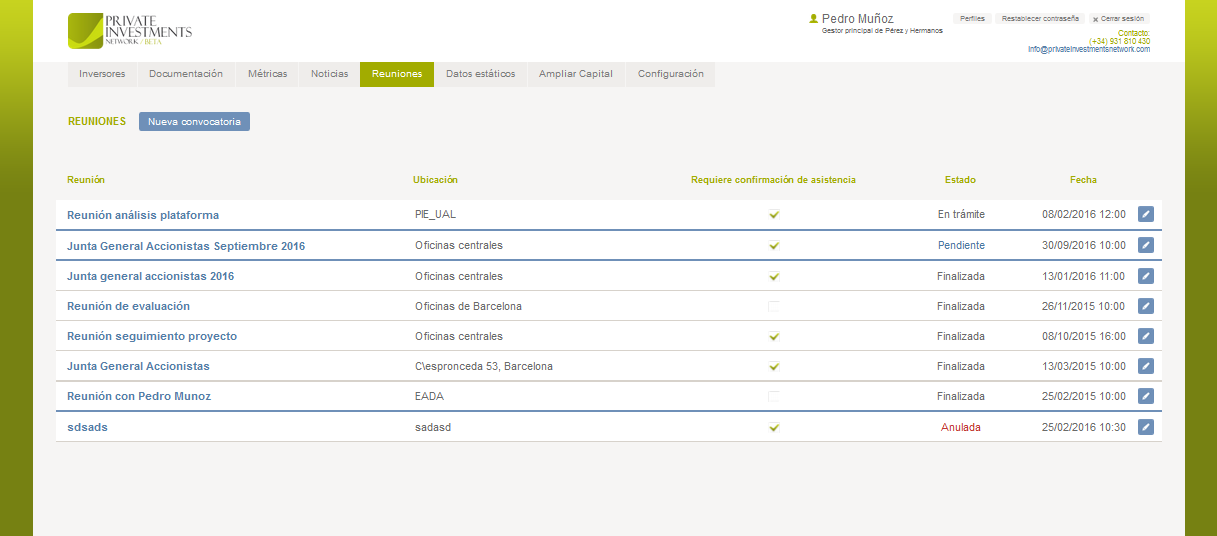Viewport: 1217px width, 536px height.
Task: Go to the Ampliar Capital tab
Action: (x=576, y=74)
